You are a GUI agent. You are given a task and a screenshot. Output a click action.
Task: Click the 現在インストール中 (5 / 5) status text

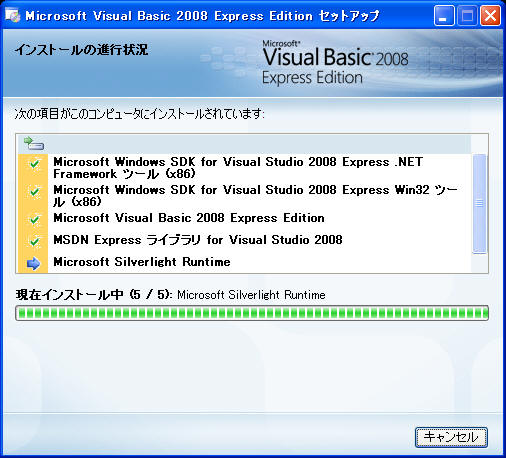tap(94, 295)
